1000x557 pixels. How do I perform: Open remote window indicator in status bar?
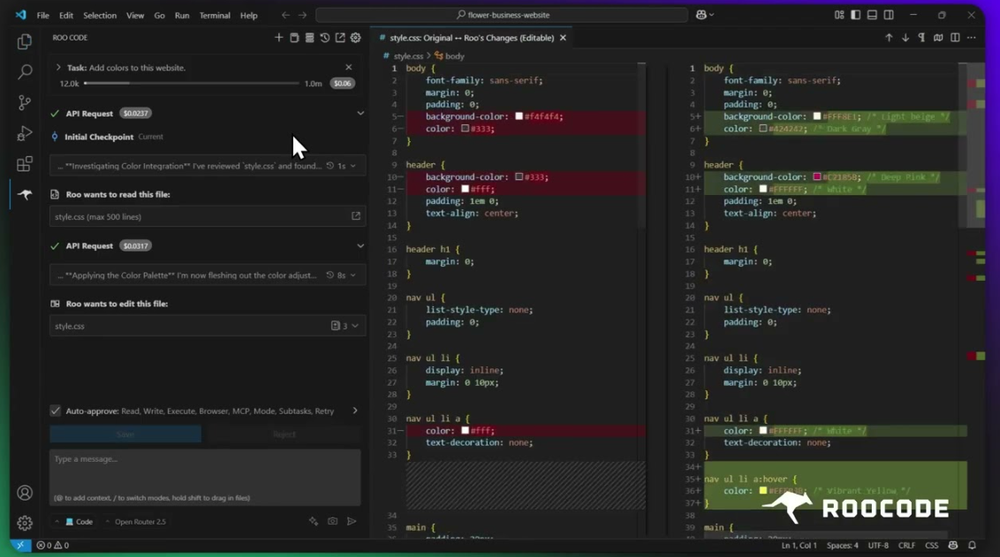pos(20,546)
